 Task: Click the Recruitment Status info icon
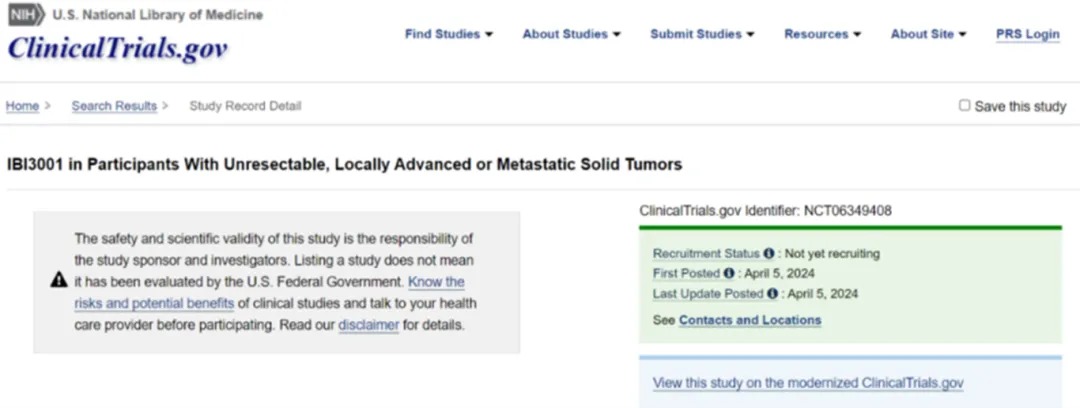pyautogui.click(x=769, y=254)
